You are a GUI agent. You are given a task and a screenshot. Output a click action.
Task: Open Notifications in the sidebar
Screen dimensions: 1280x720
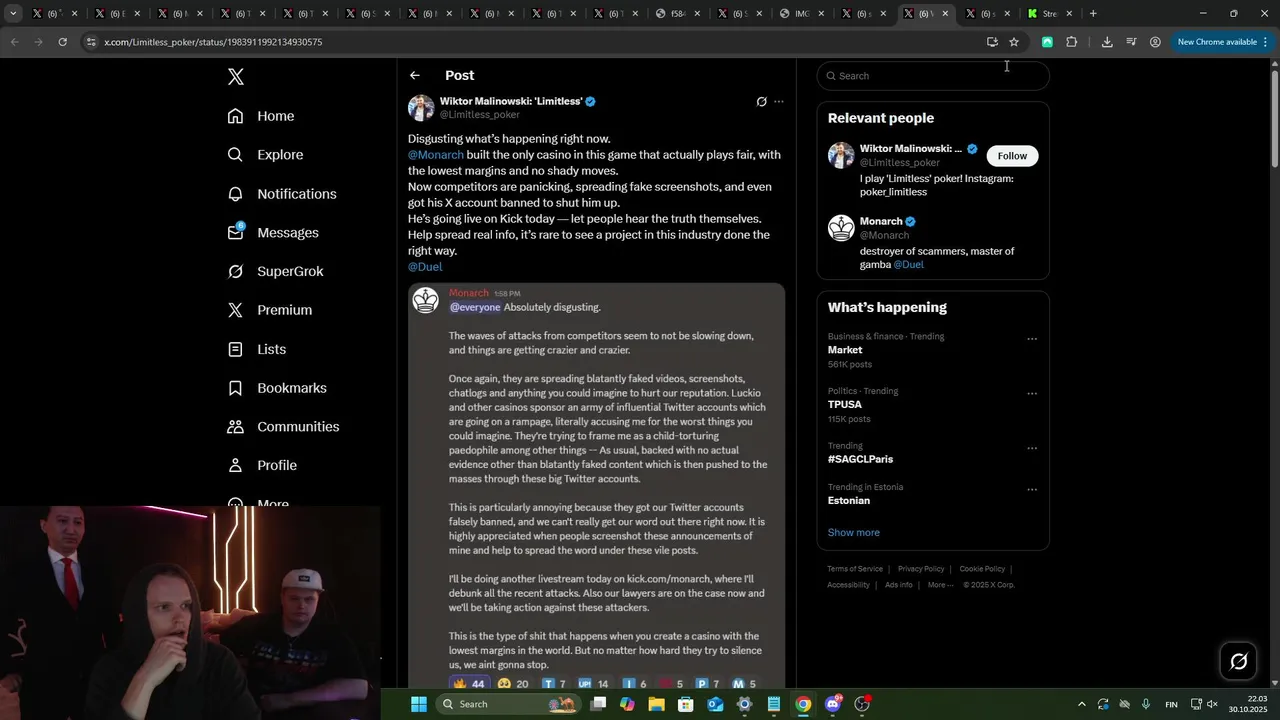click(282, 194)
